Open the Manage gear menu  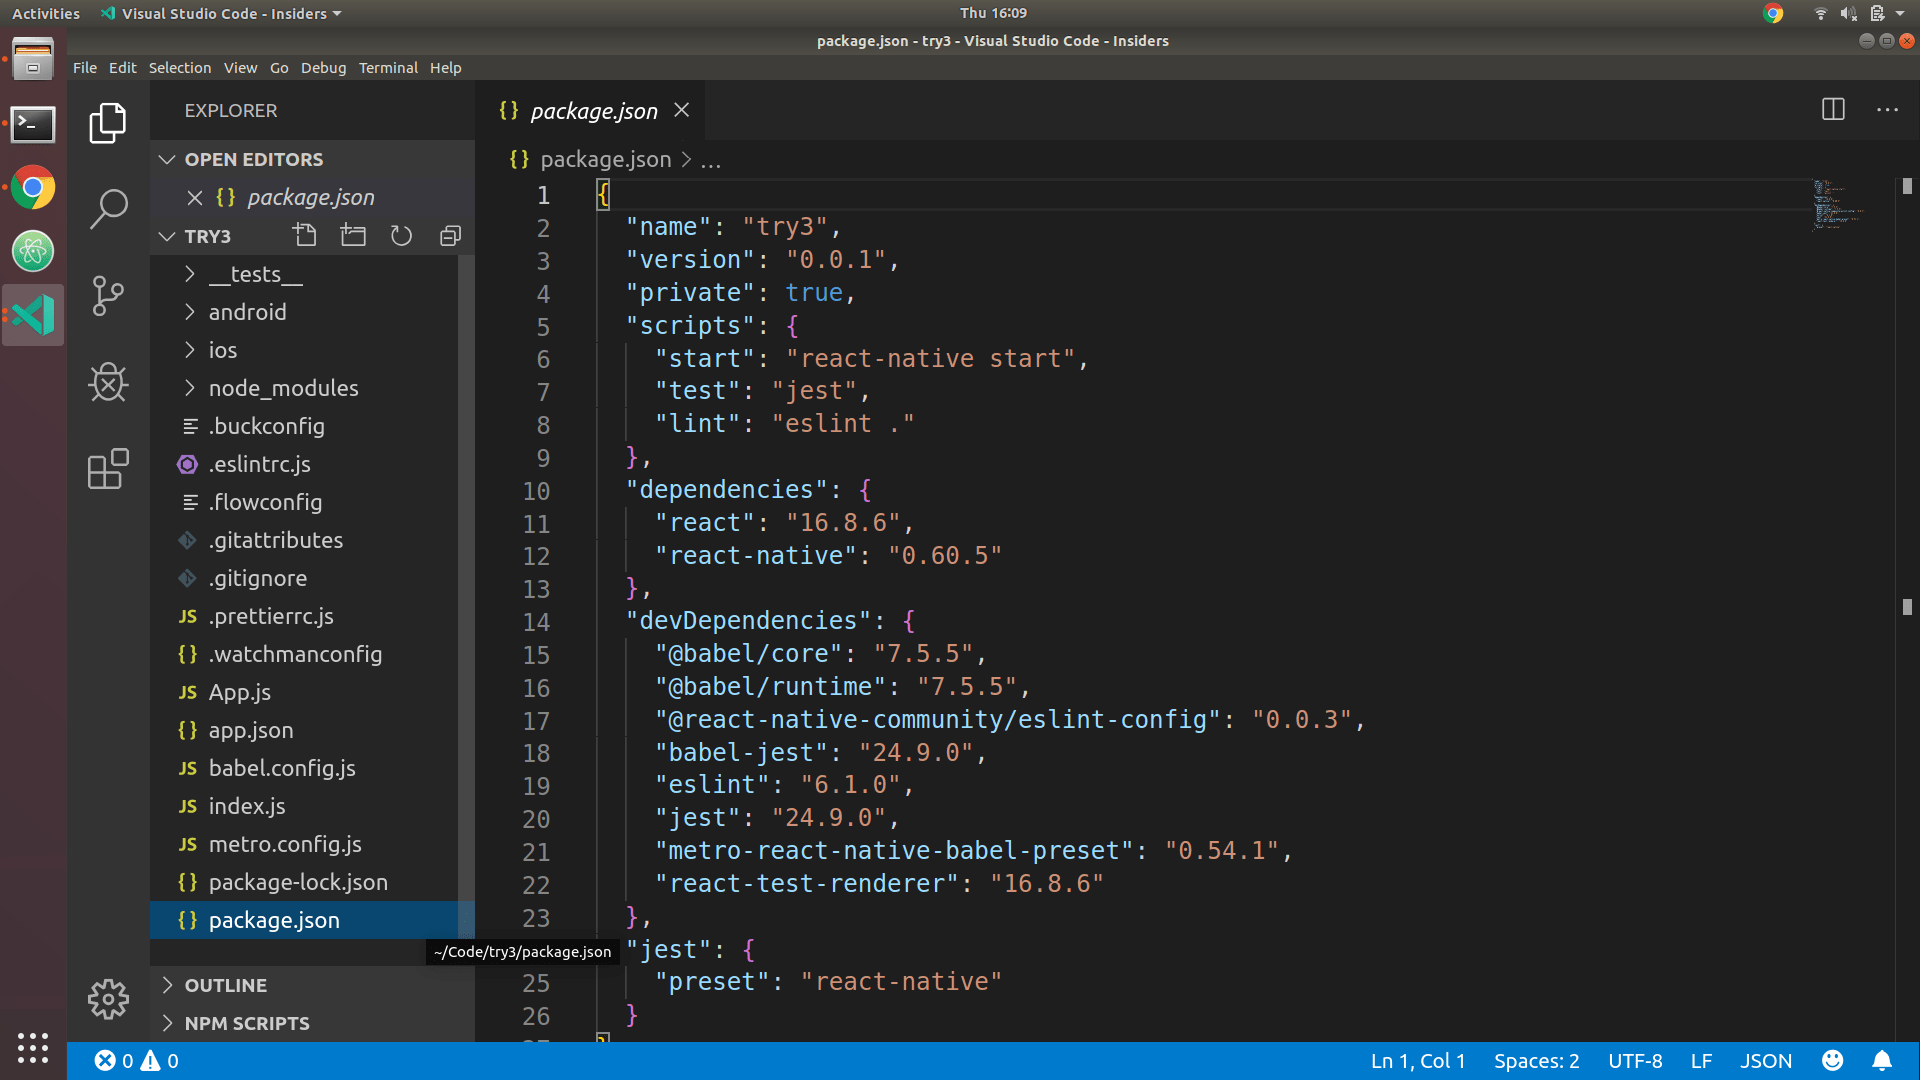[108, 999]
